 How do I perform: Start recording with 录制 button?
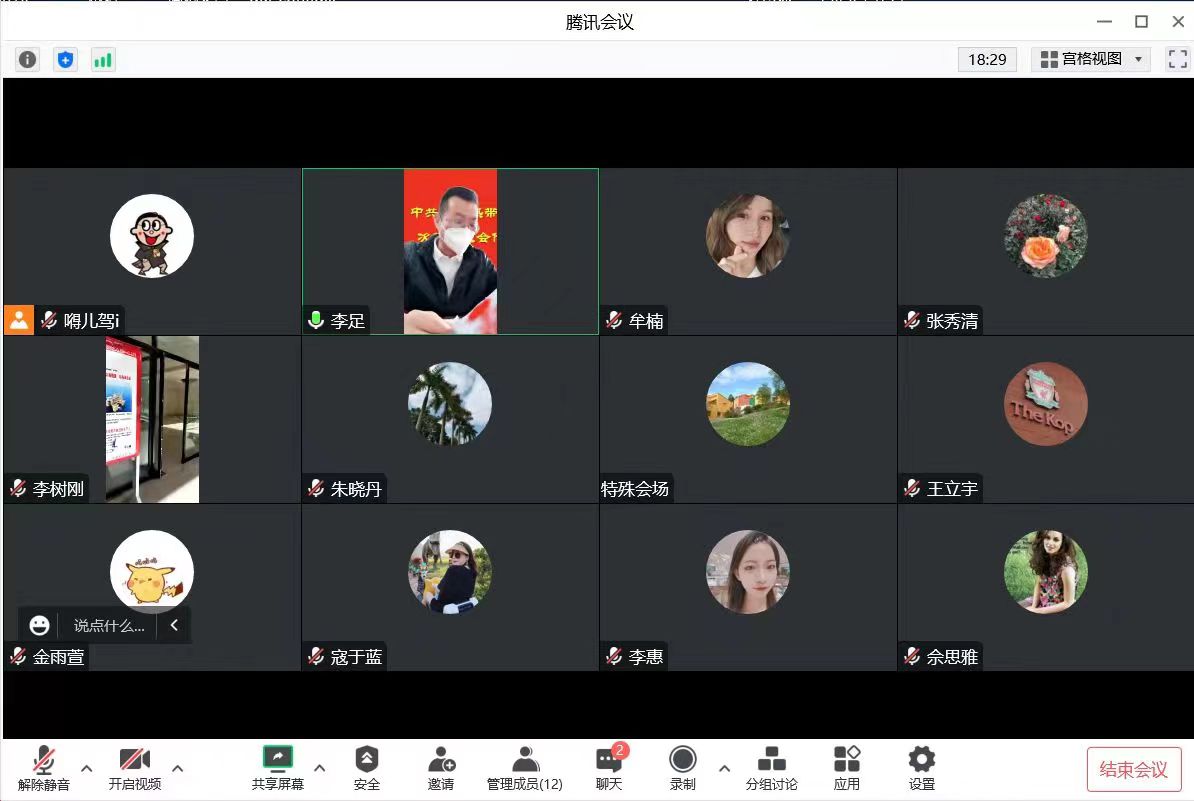(x=683, y=768)
